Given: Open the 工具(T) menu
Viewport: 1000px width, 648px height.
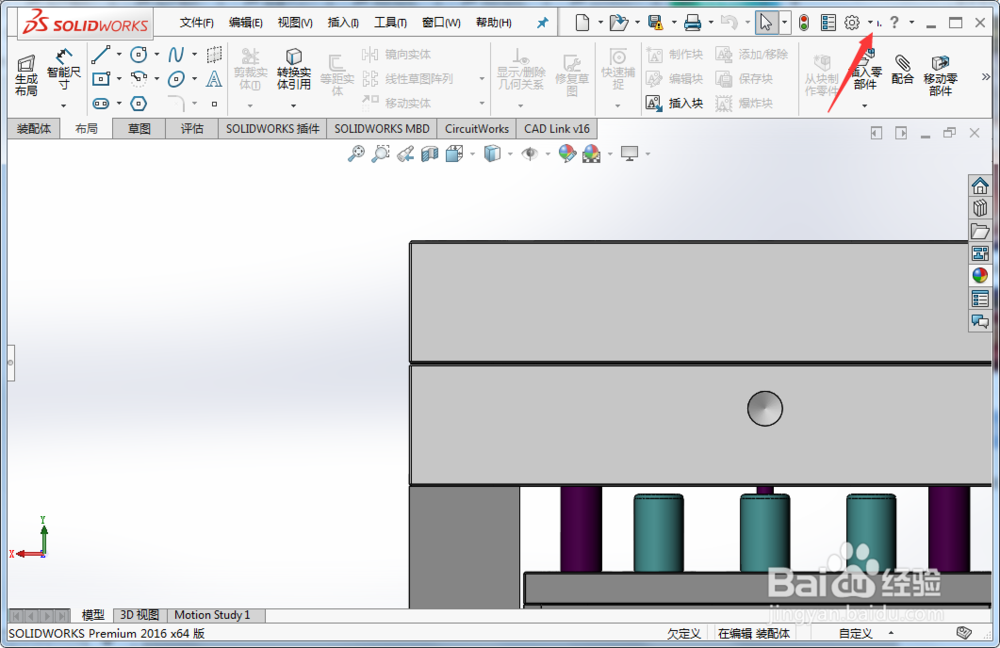Looking at the screenshot, I should click(390, 23).
